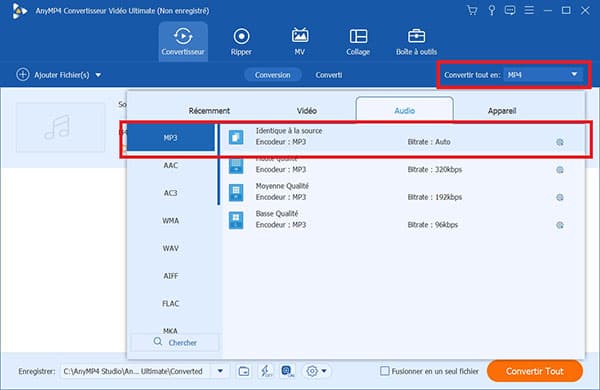Select WAV in the format list

point(170,248)
